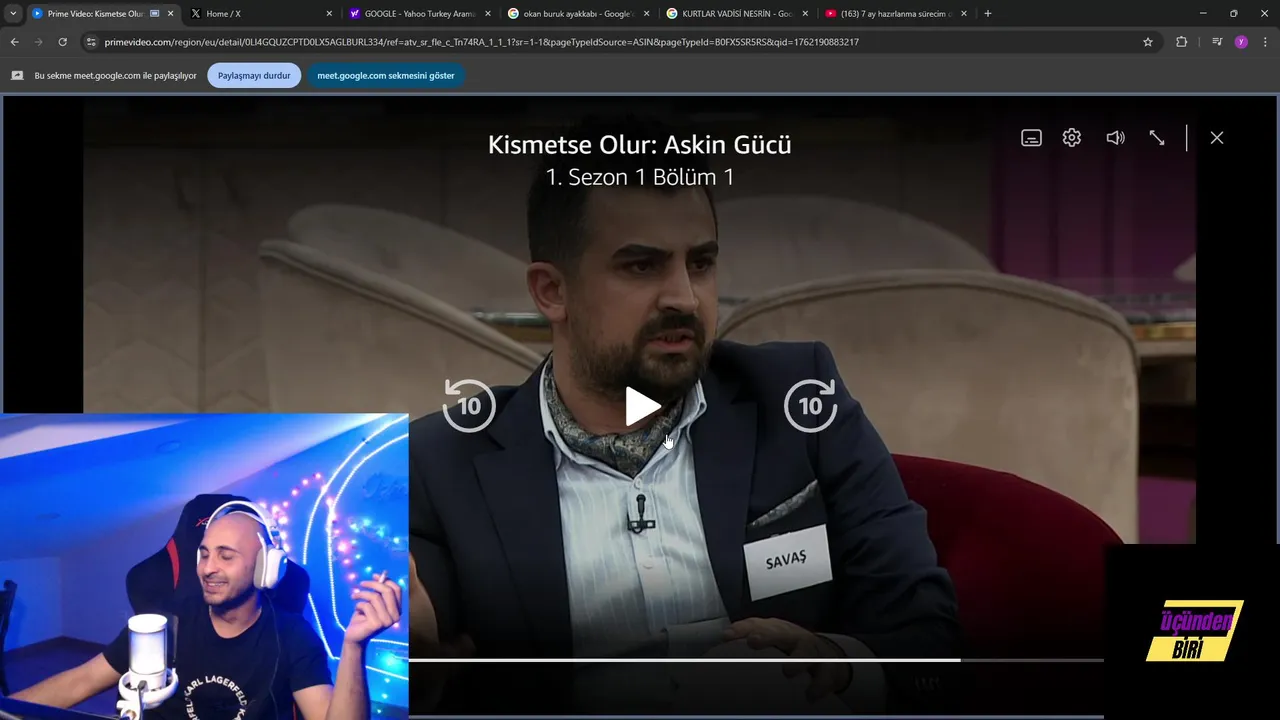The height and width of the screenshot is (720, 1280).
Task: Rewind the video 10 seconds
Action: (x=469, y=405)
